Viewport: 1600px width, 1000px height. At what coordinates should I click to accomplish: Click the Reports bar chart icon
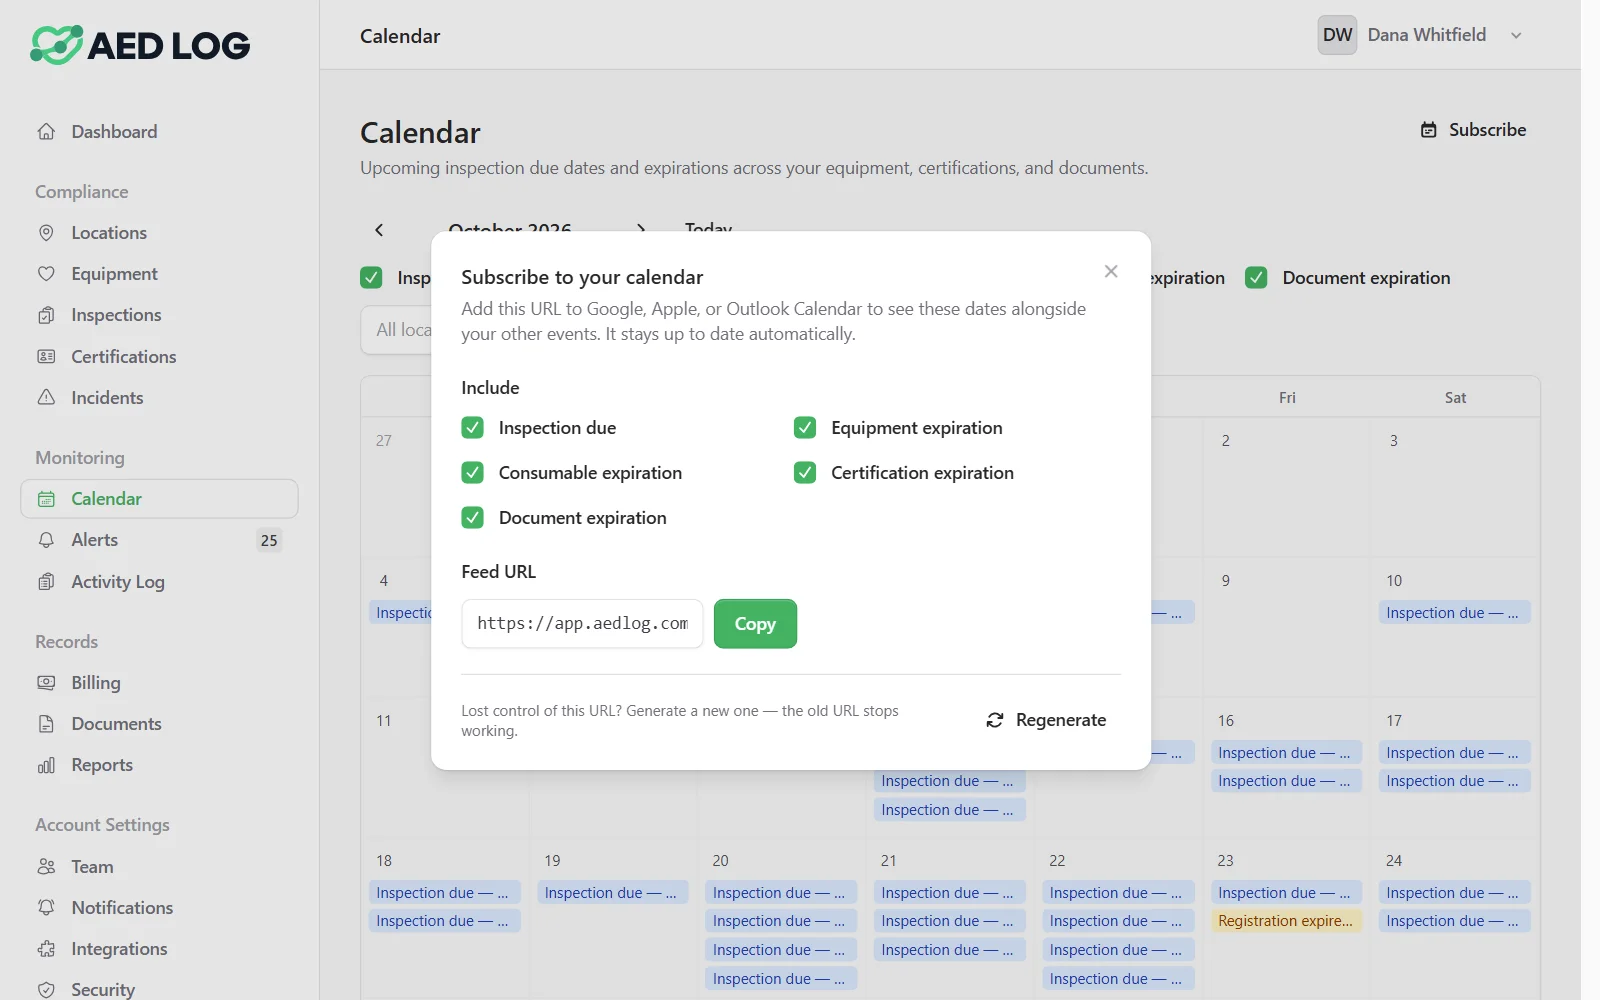point(46,765)
